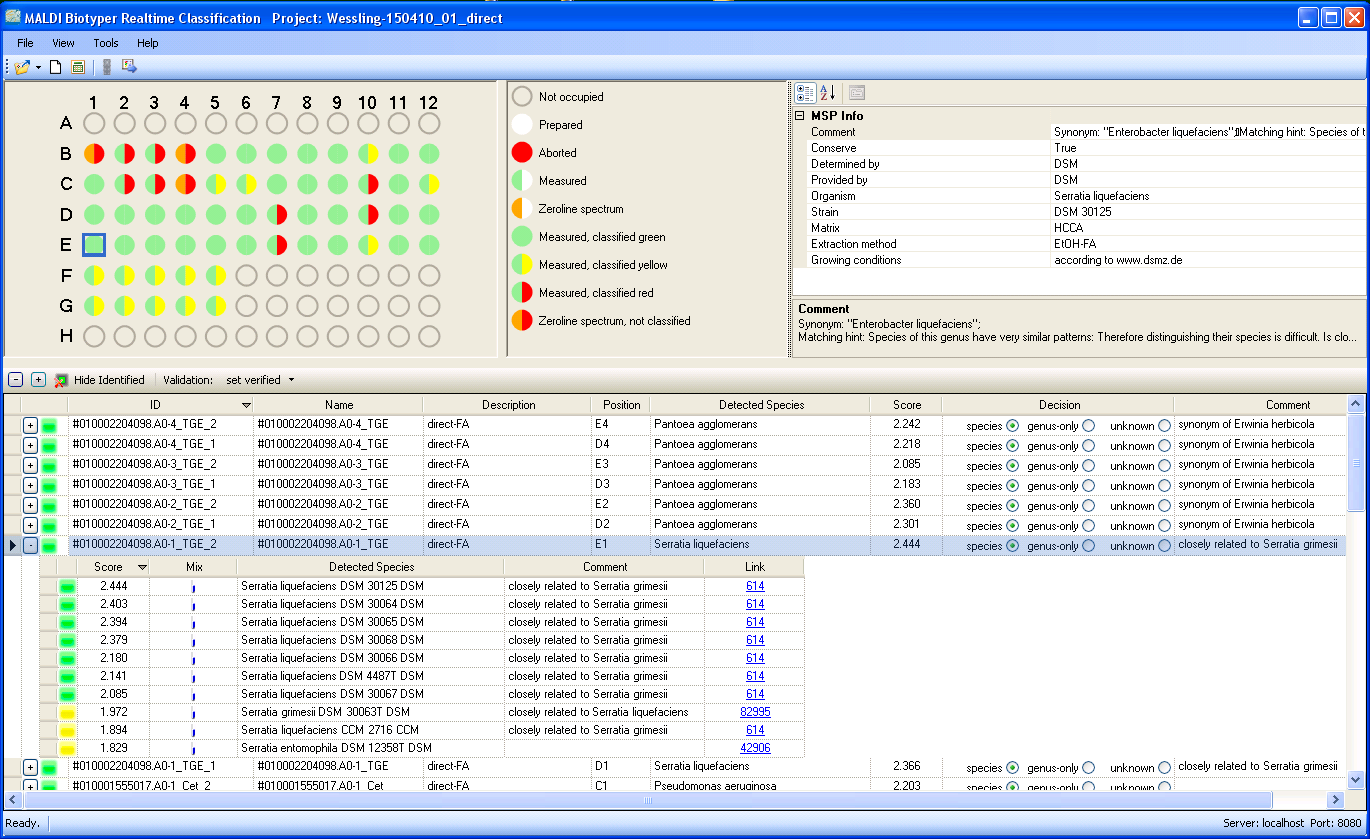Open link 614 for DSM 30125
Viewport: 1370px width, 839px height.
[x=755, y=586]
